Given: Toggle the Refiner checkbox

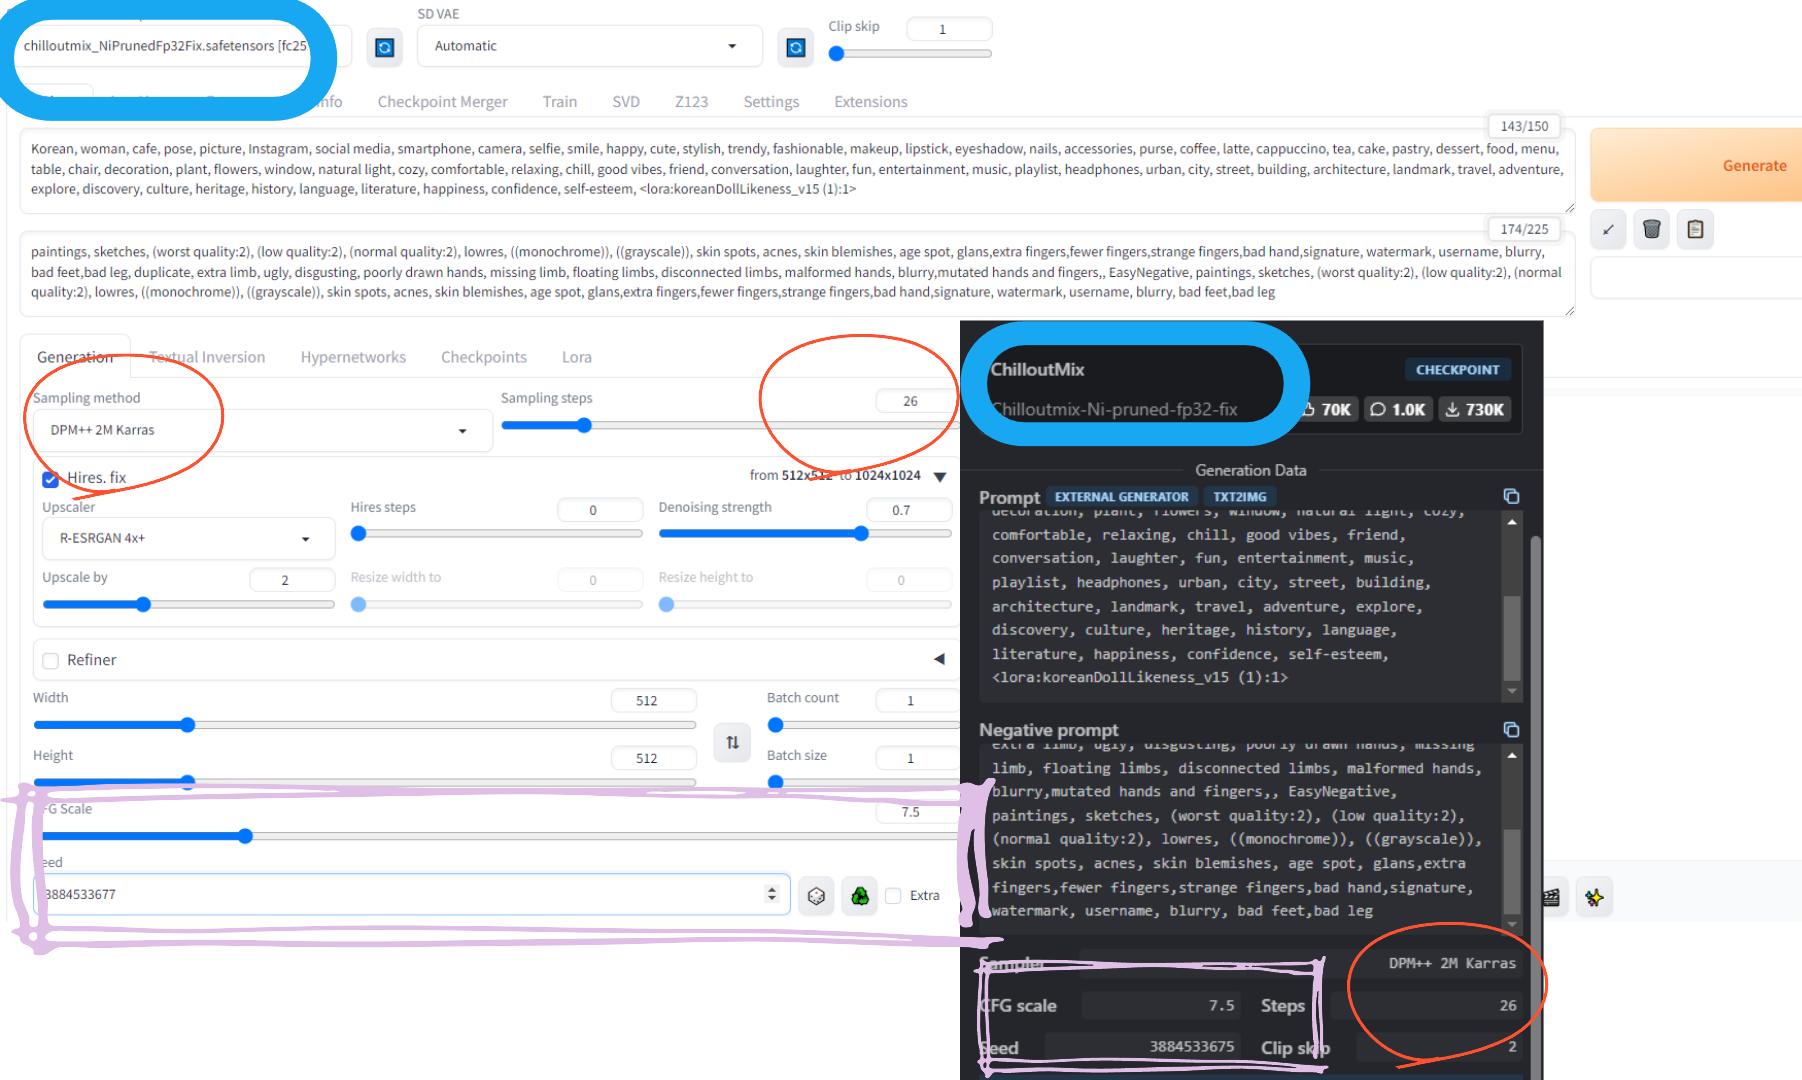Looking at the screenshot, I should click(51, 661).
